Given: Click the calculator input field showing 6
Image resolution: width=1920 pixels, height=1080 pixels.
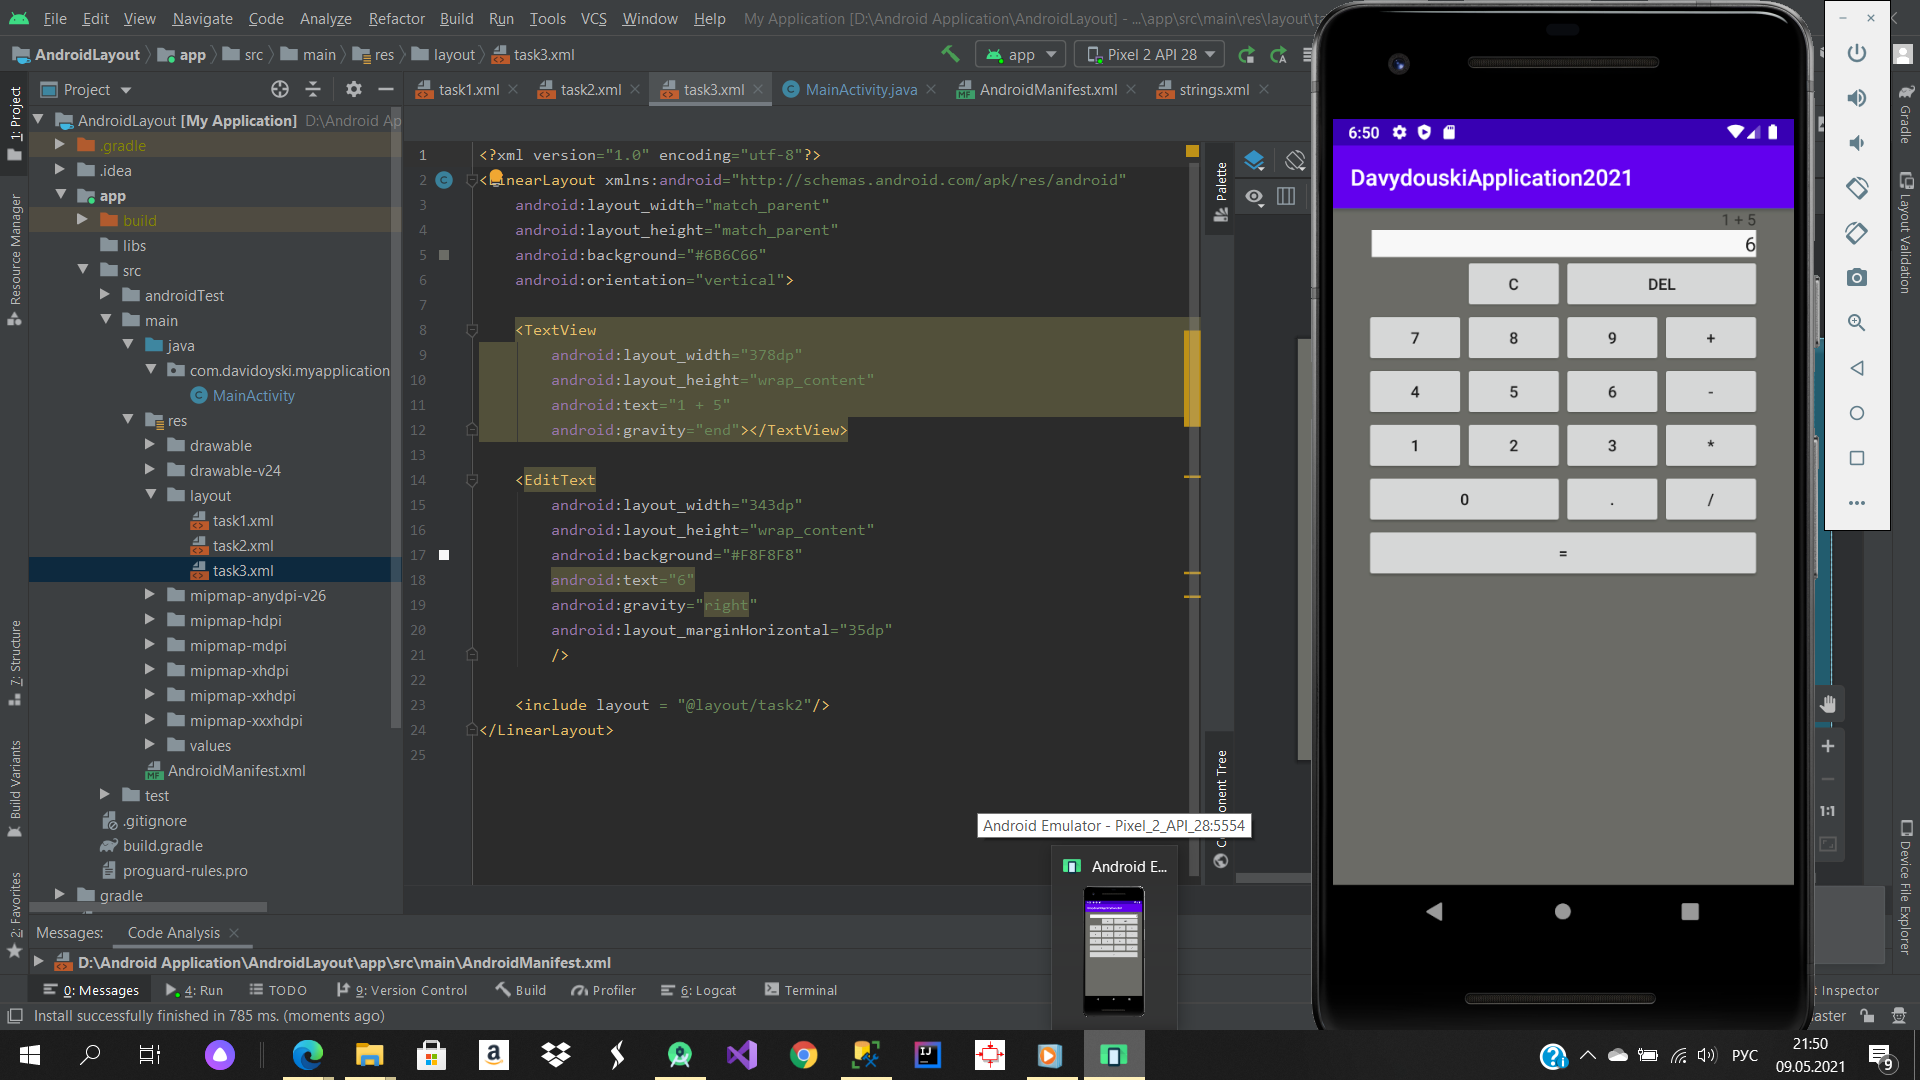Looking at the screenshot, I should [x=1563, y=244].
